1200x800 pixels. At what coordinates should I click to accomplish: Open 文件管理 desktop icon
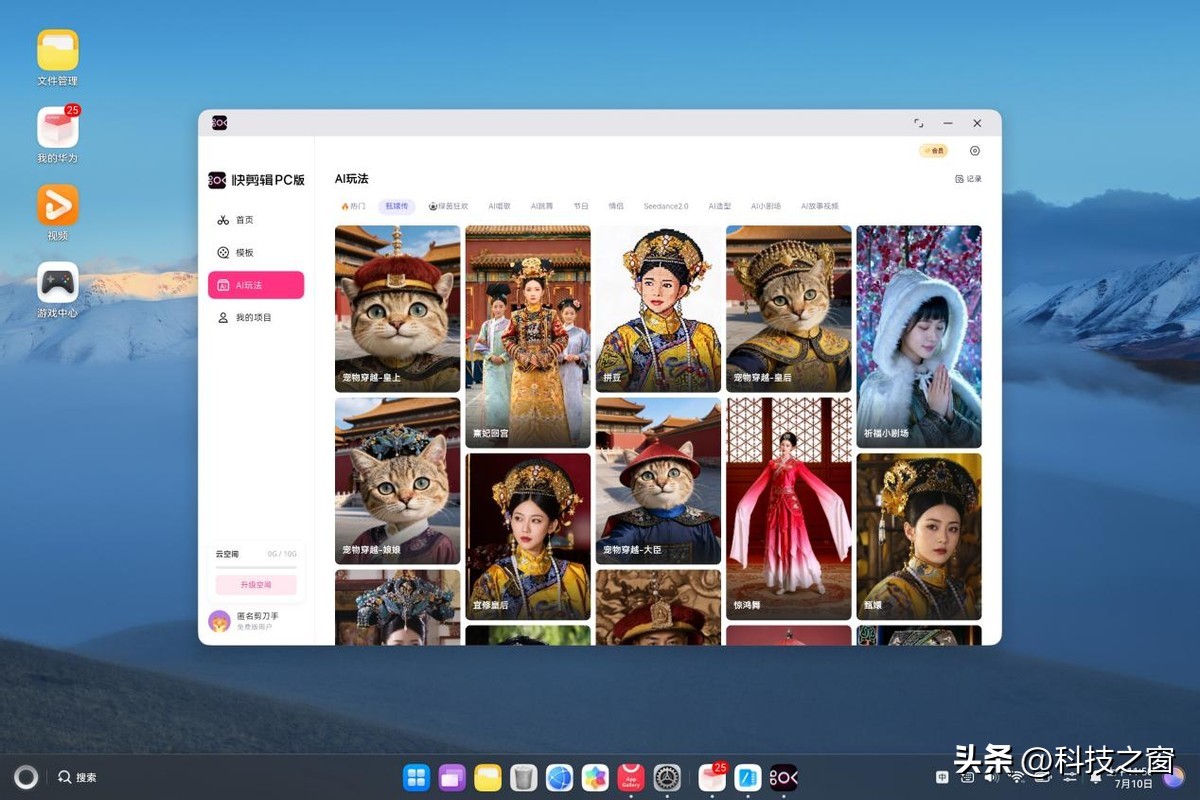pos(58,50)
